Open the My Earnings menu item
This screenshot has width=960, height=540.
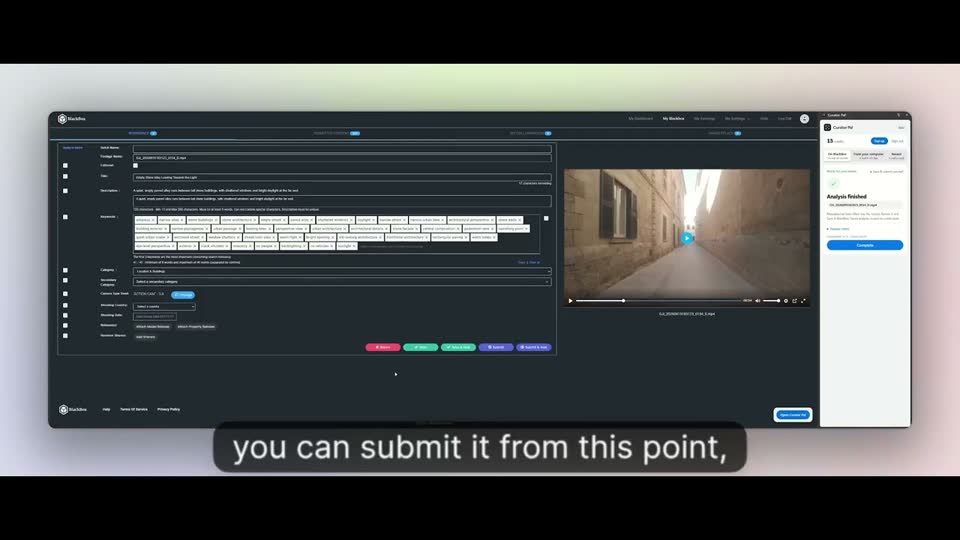[704, 119]
